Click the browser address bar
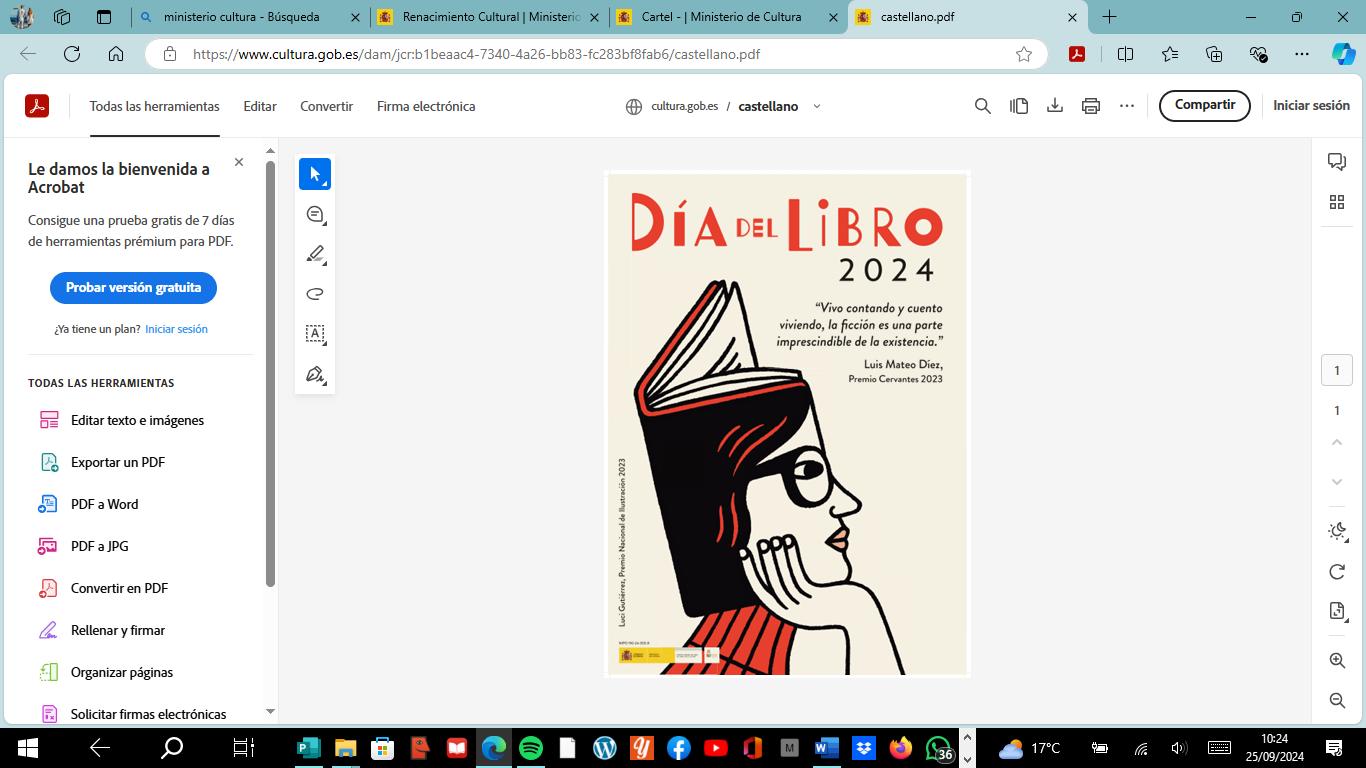The width and height of the screenshot is (1366, 768). pos(595,54)
